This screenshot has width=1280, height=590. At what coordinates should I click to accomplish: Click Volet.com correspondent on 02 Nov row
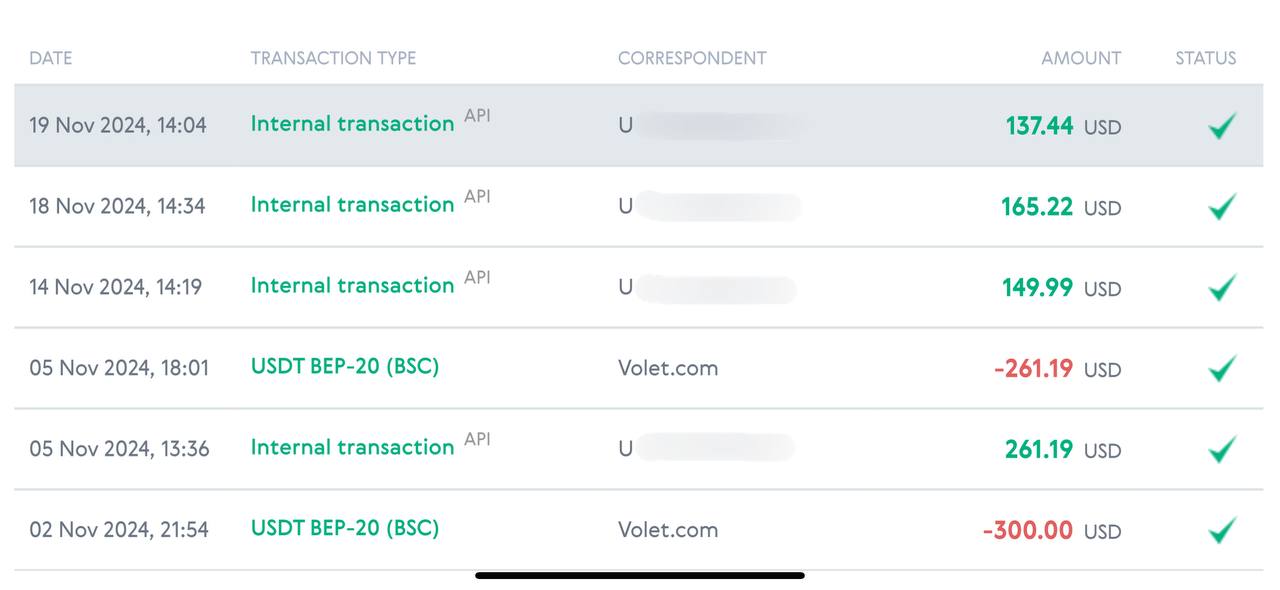pos(668,530)
